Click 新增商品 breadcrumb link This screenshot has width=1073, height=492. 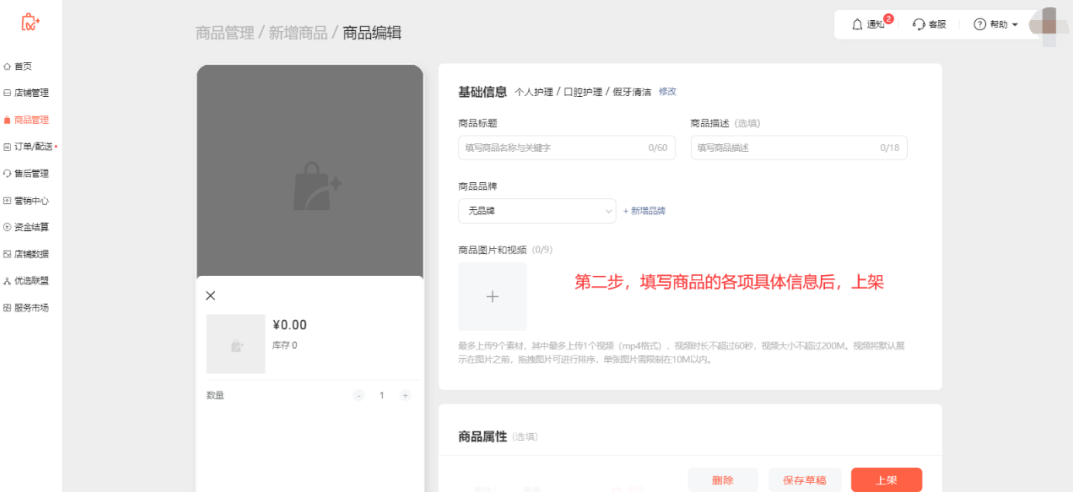click(x=298, y=33)
